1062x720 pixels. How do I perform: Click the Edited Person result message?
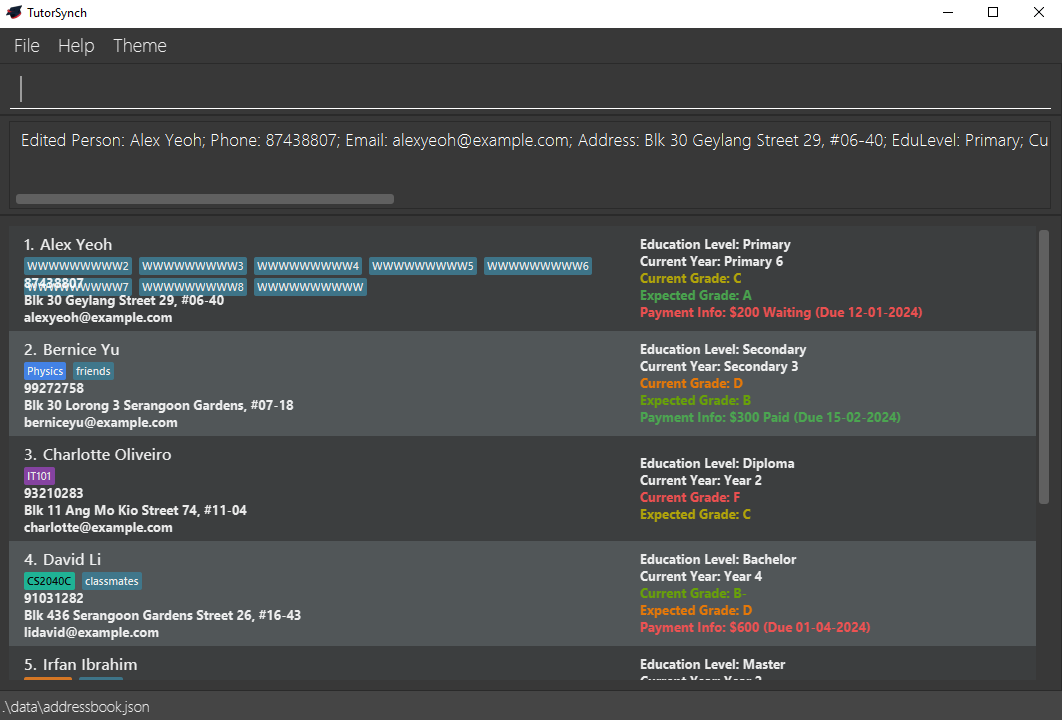(x=534, y=140)
